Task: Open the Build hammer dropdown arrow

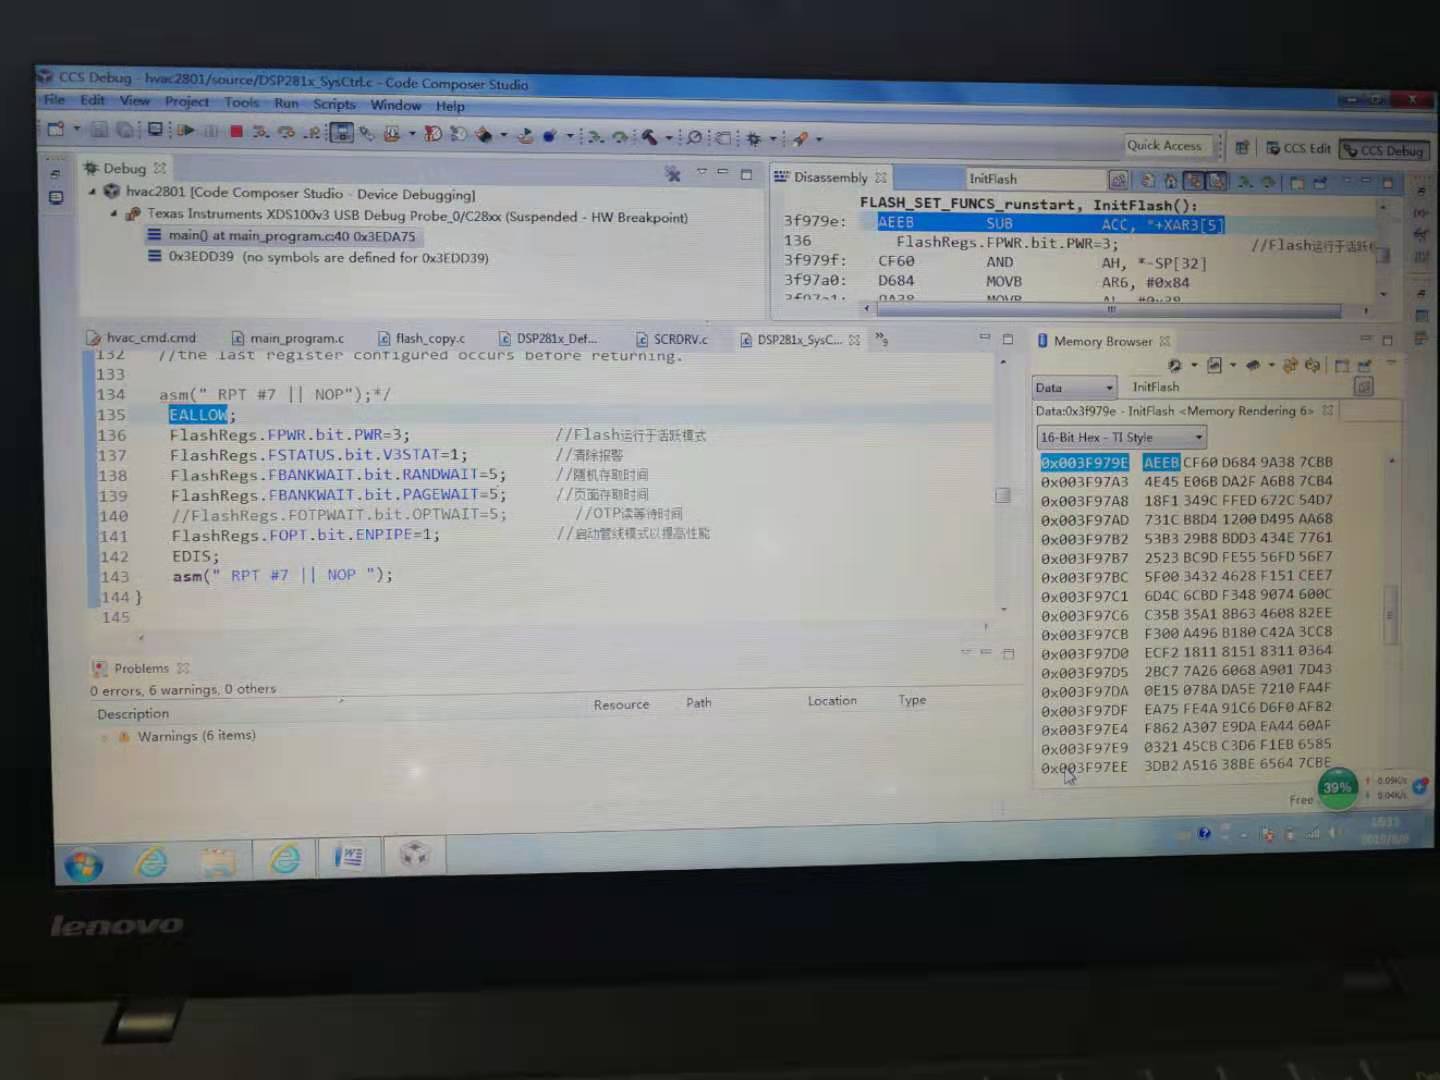Action: pos(668,138)
